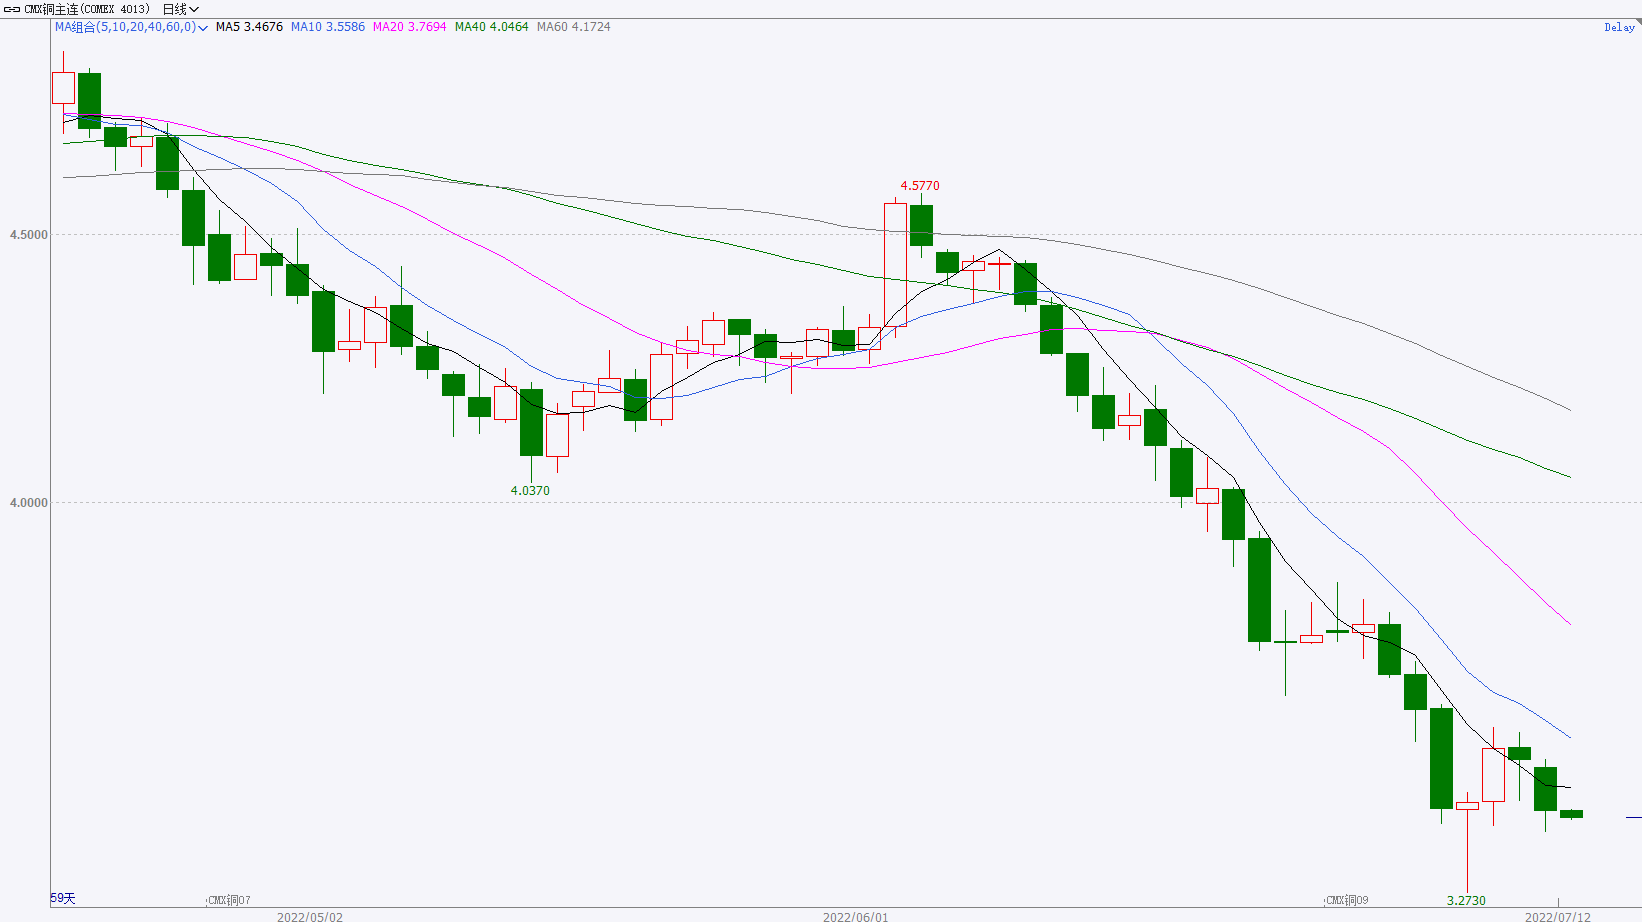Select the CMX铜09 contract marker
This screenshot has width=1642, height=922.
point(1347,901)
